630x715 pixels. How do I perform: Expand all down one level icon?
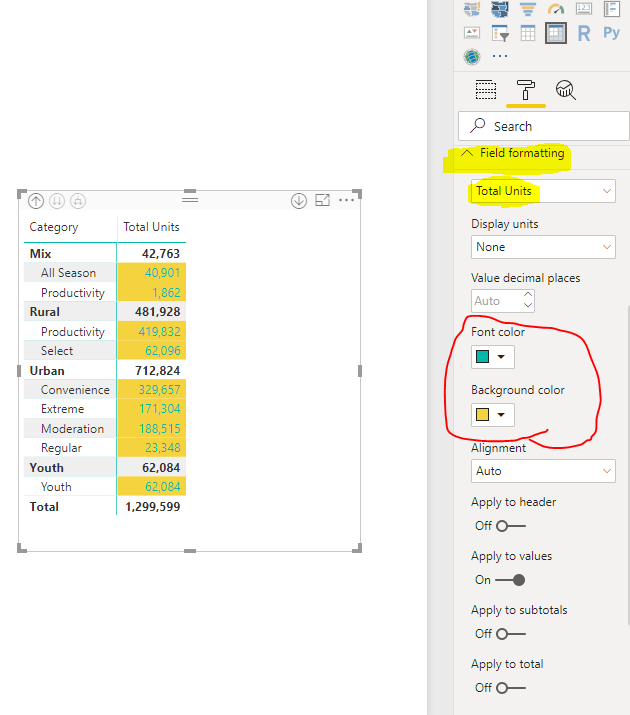(78, 201)
